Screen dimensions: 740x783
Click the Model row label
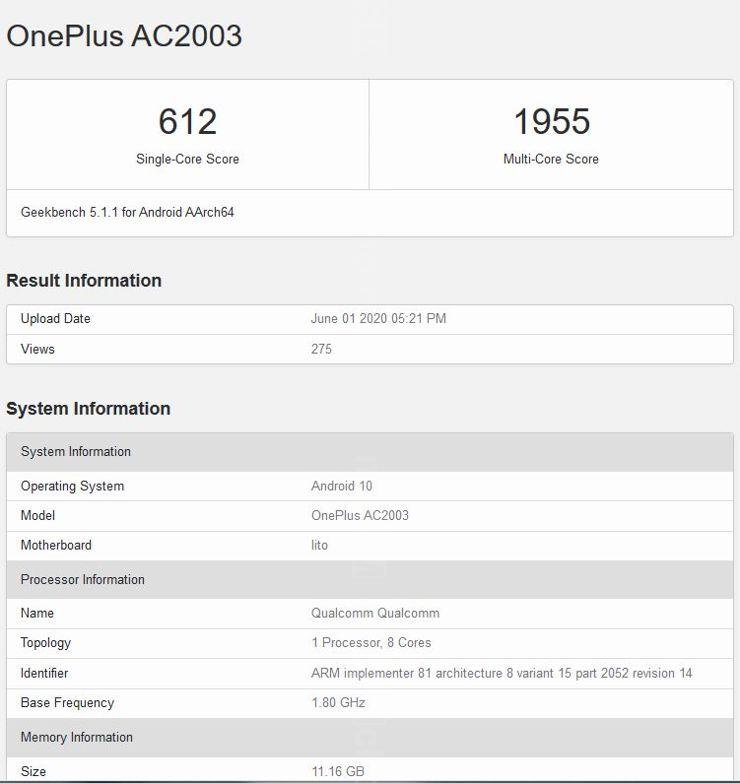point(38,515)
